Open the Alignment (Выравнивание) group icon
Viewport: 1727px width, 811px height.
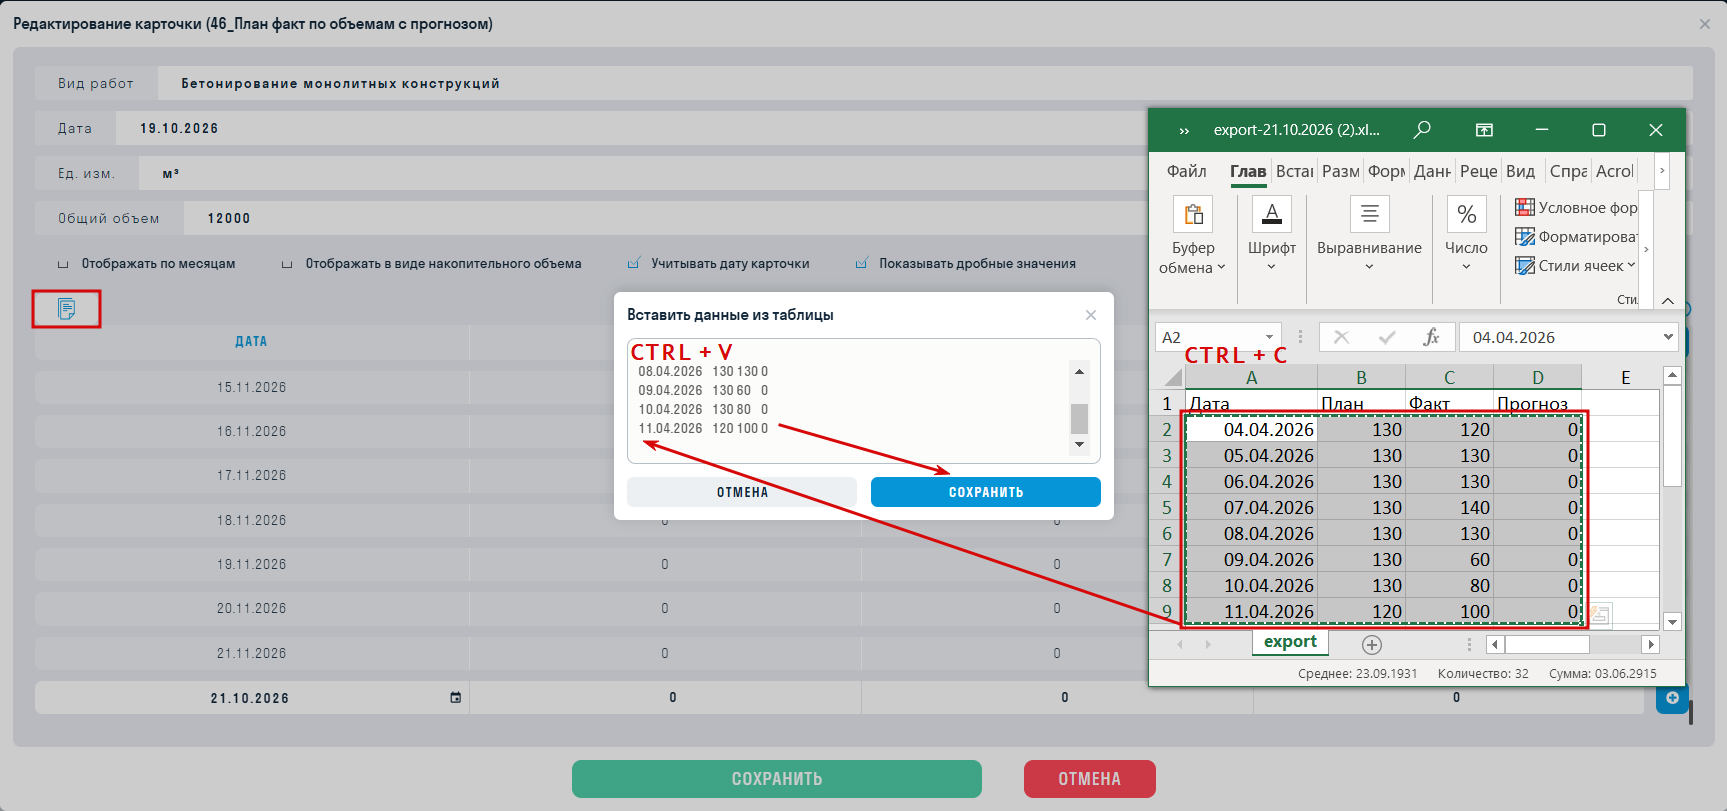[x=1369, y=214]
